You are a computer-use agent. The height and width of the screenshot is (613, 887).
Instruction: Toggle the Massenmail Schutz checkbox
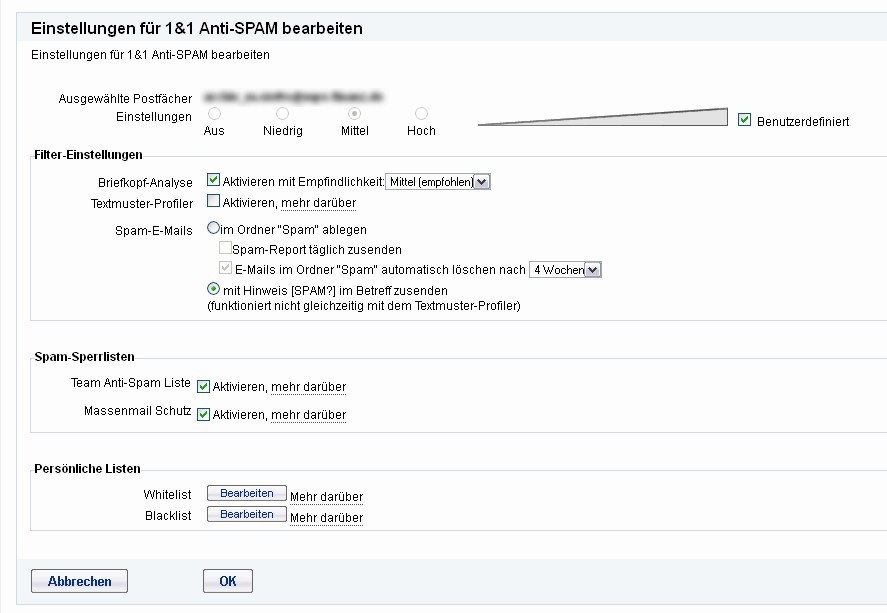point(203,415)
